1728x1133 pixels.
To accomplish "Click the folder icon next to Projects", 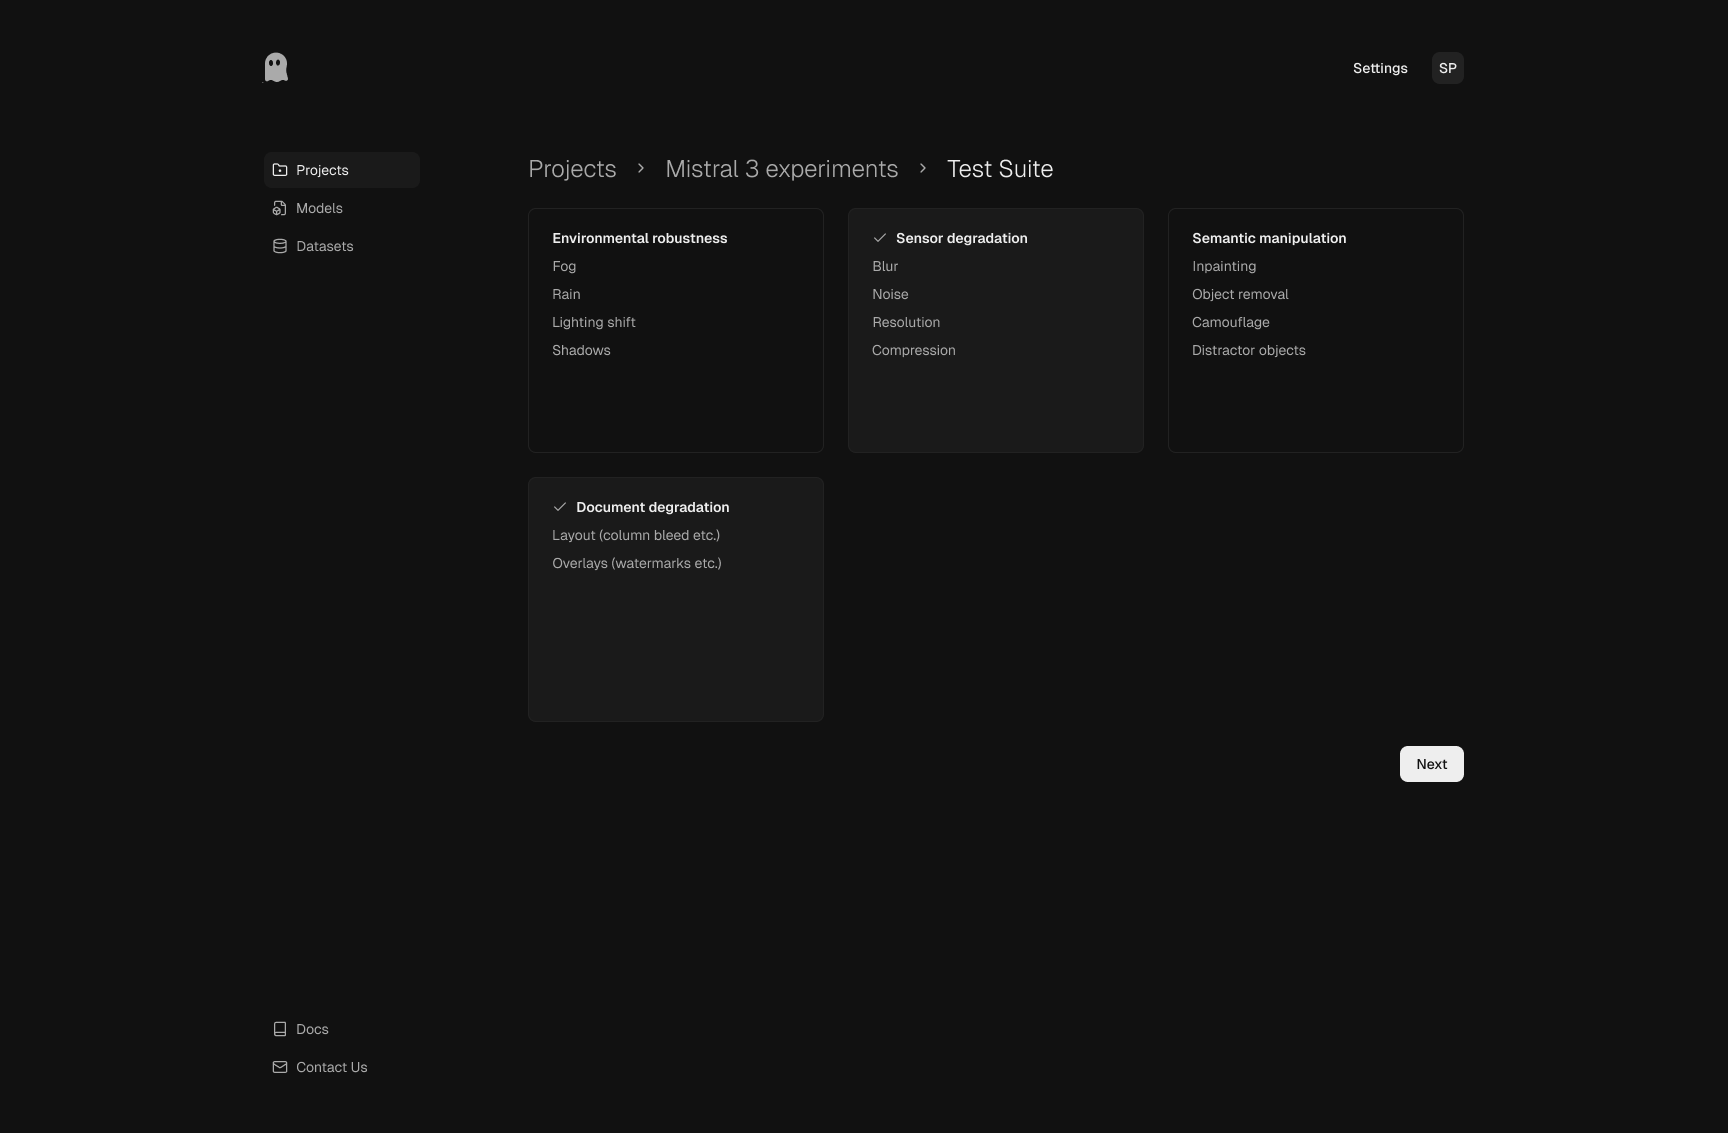I will pos(279,170).
